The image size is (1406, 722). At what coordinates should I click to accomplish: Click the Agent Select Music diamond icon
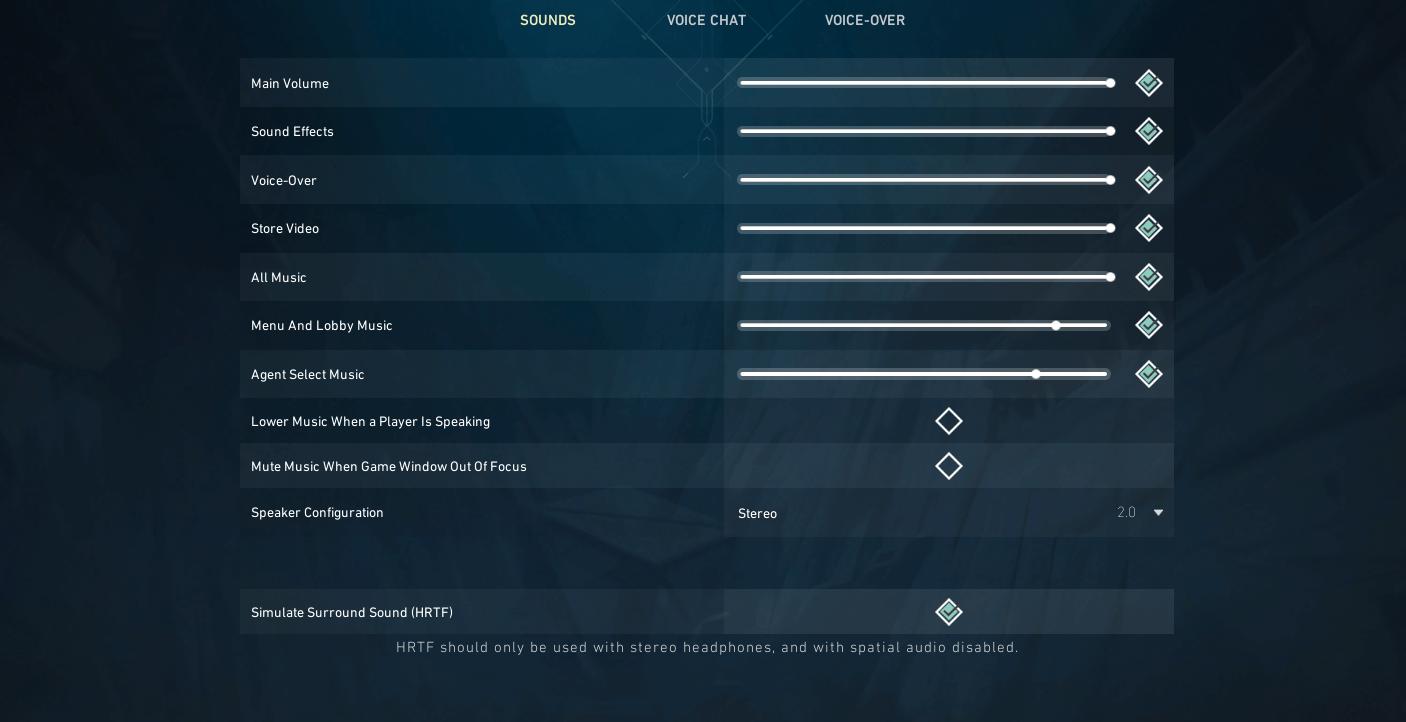[x=1149, y=374]
